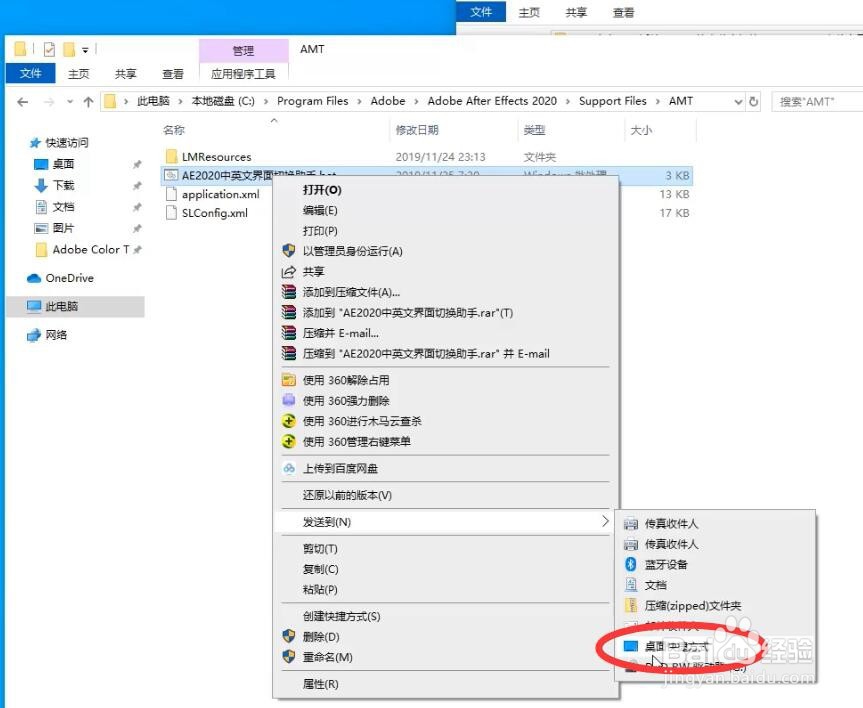Choose Copy (复制) in context menu
The width and height of the screenshot is (863, 708).
pyautogui.click(x=320, y=569)
